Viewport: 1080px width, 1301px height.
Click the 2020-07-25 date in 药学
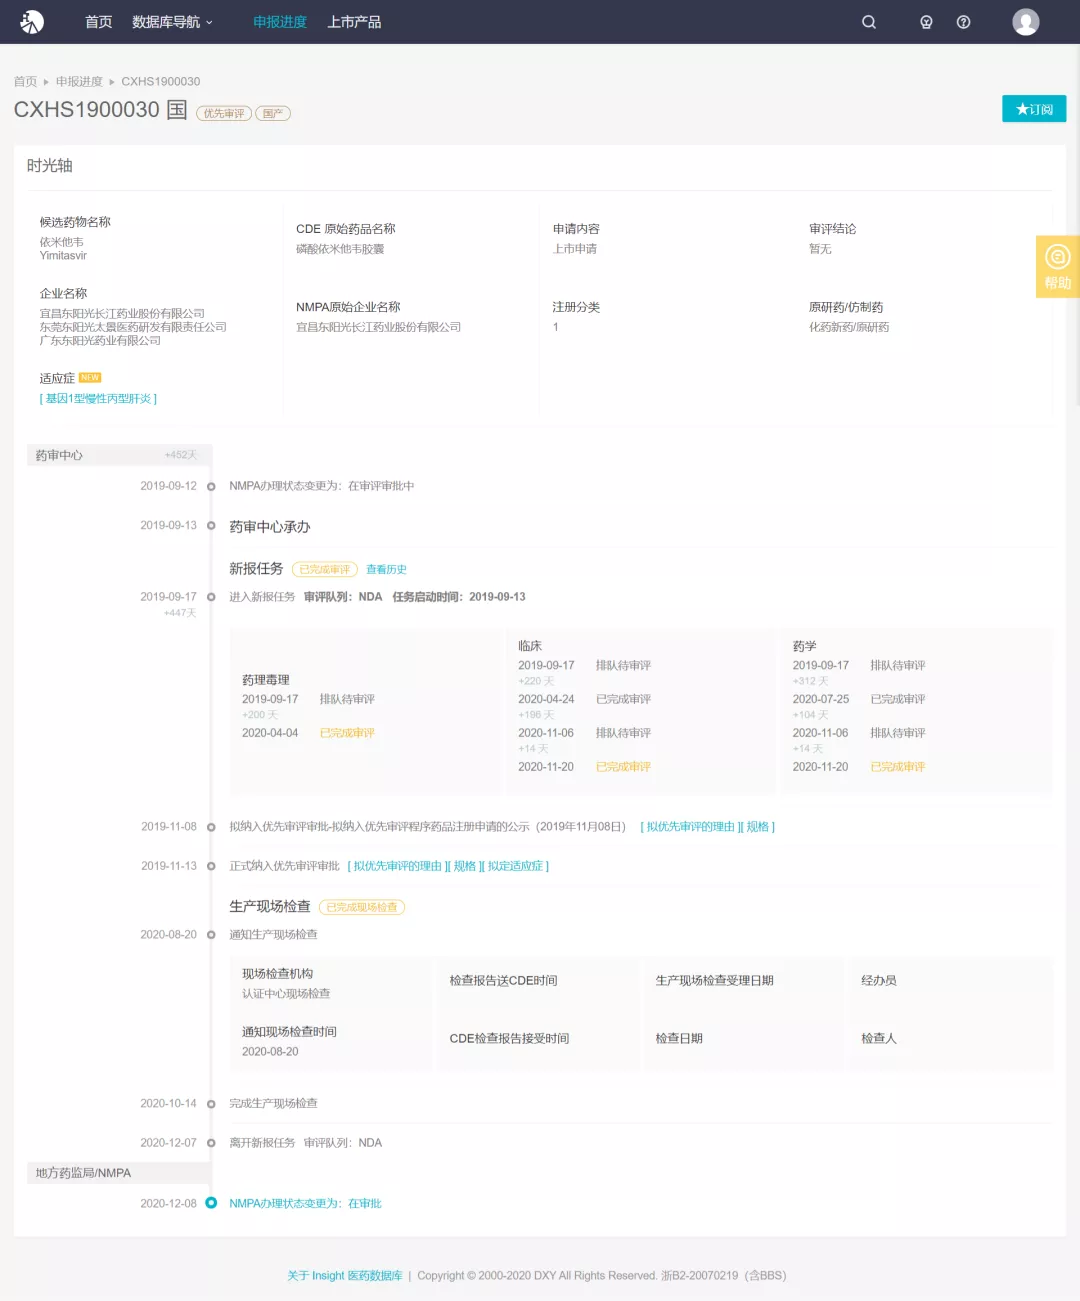click(x=821, y=699)
